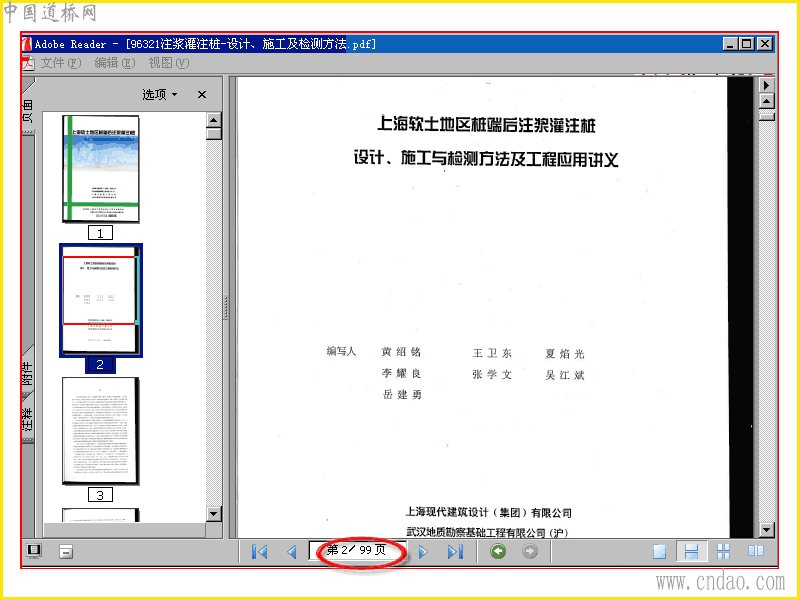
Task: Click thumbnail panel scroll down arrow
Action: [214, 514]
